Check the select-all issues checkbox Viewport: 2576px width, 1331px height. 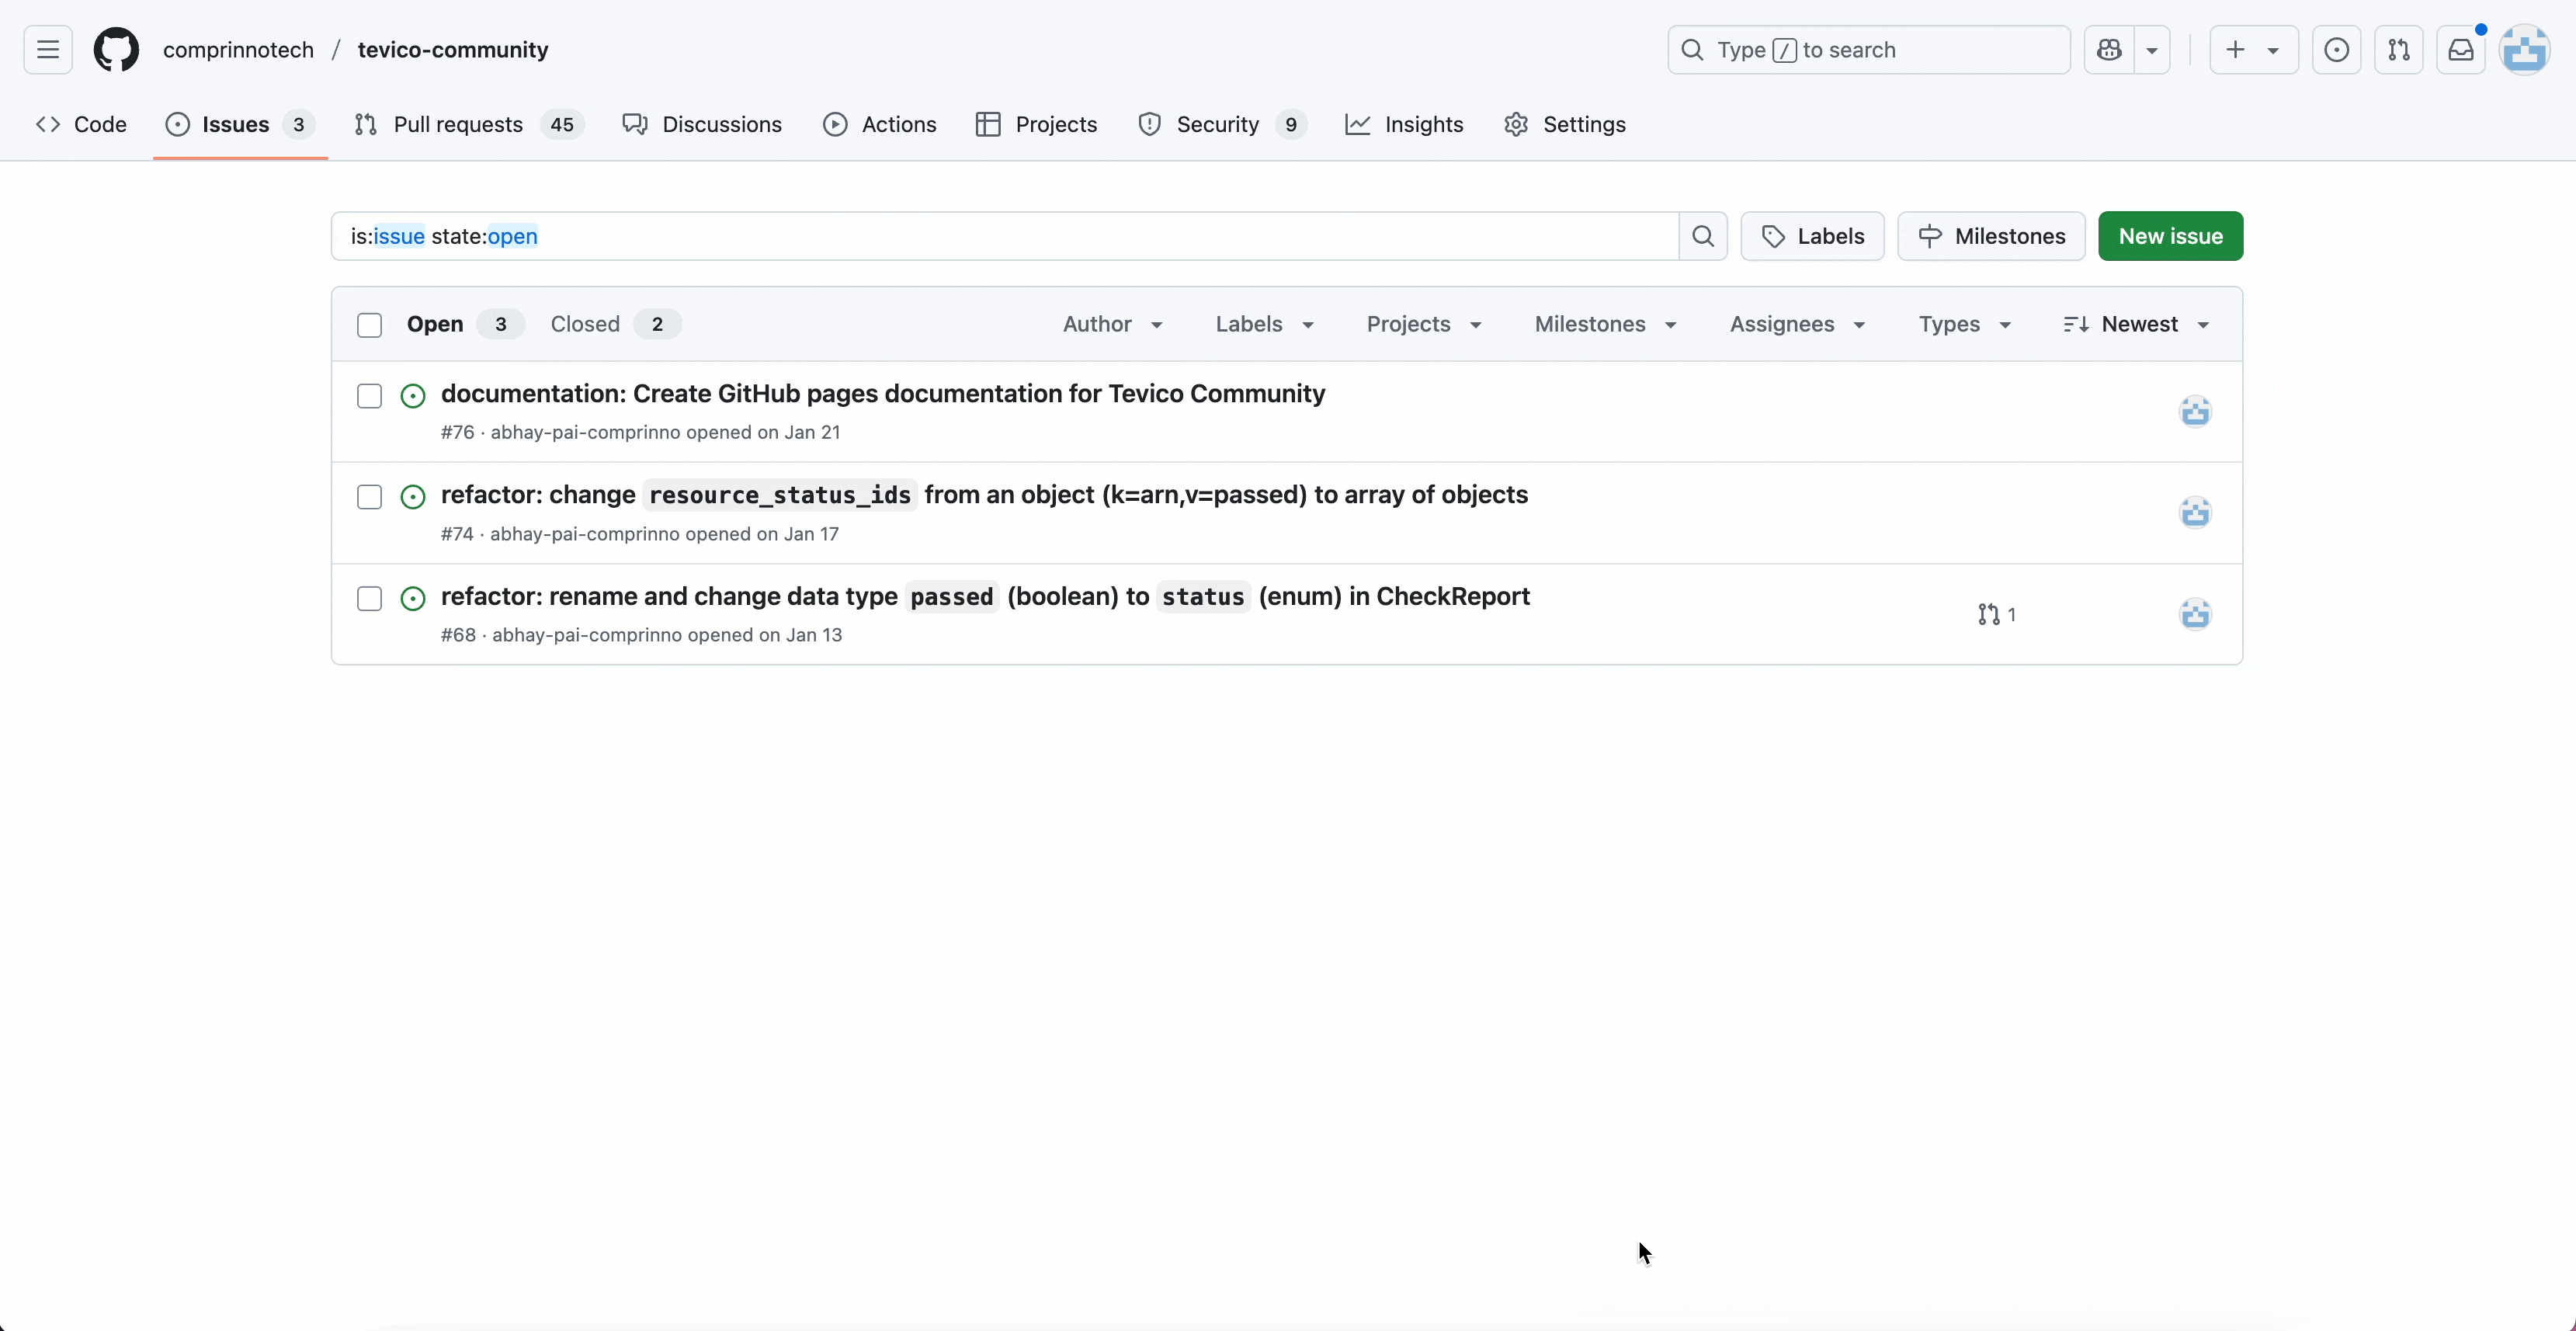pyautogui.click(x=369, y=325)
